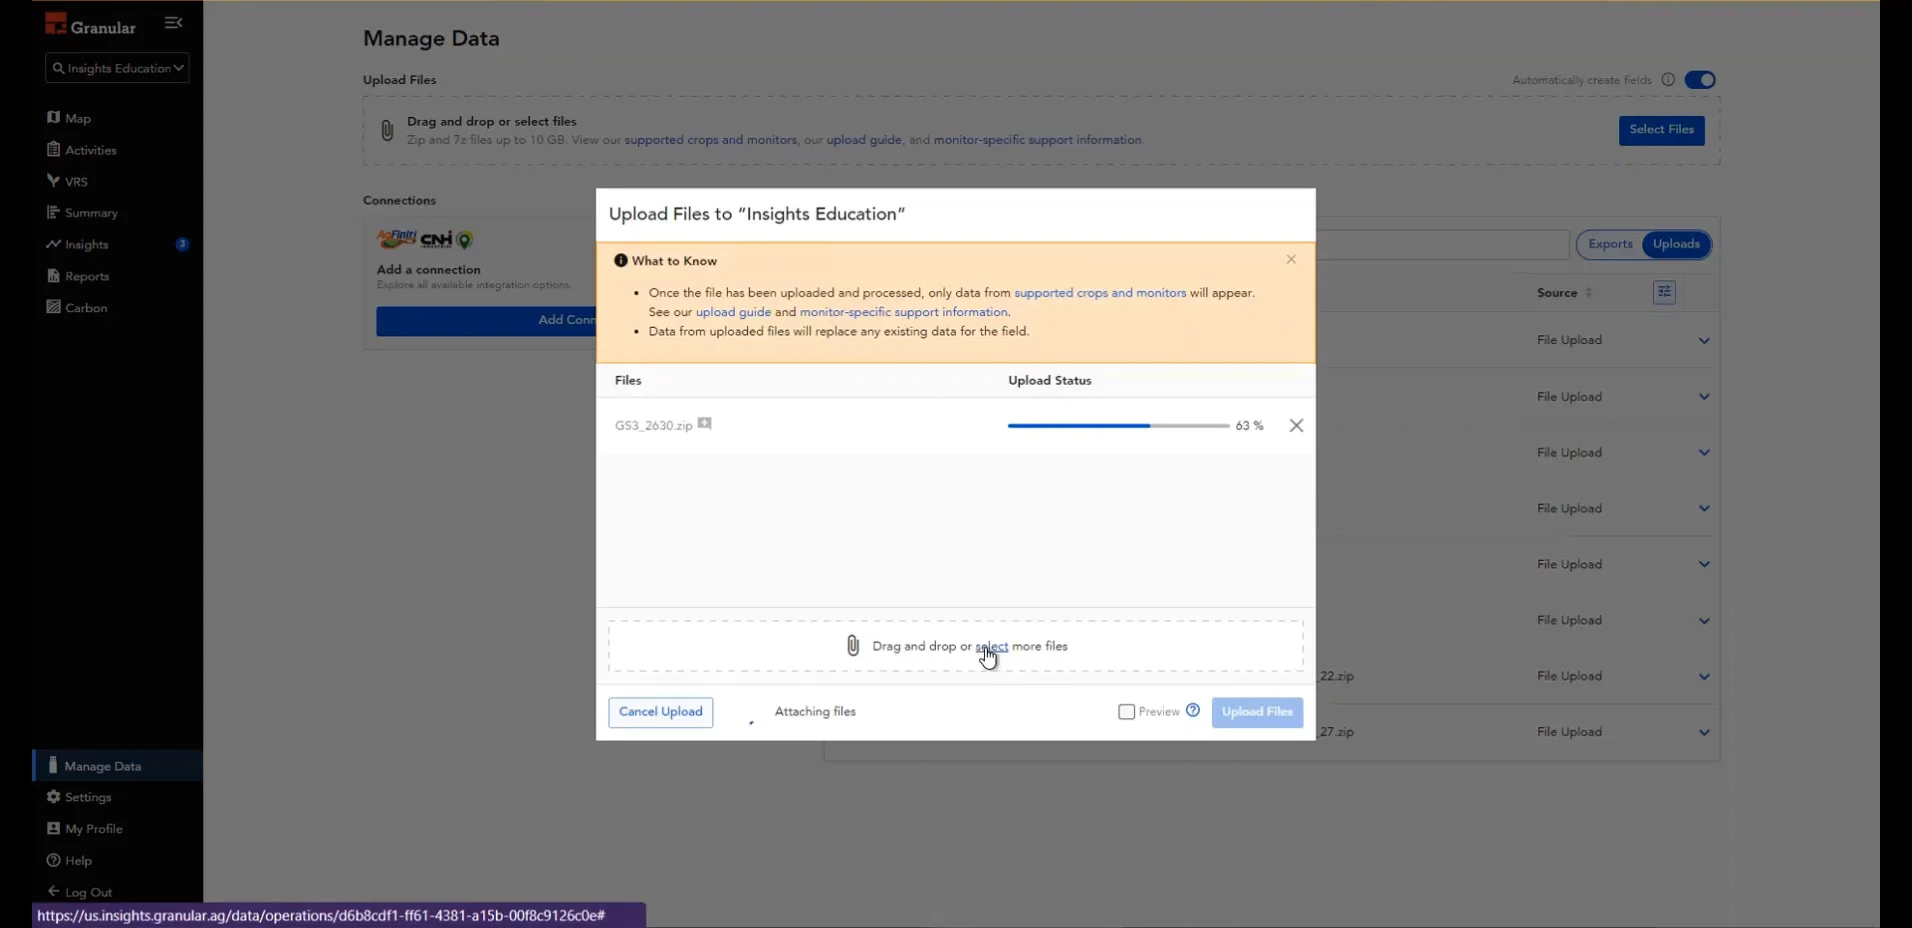
Task: Open the Map icon in sidebar
Action: pos(54,118)
